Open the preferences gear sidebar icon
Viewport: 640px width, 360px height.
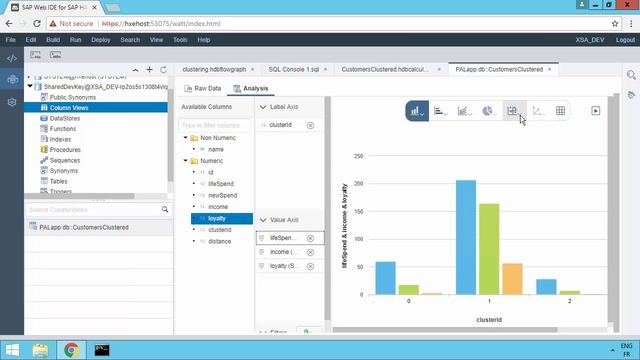(12, 102)
